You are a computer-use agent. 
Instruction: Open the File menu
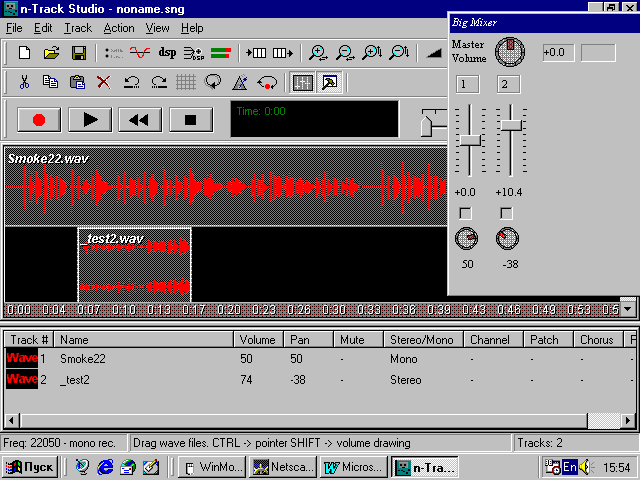14,28
